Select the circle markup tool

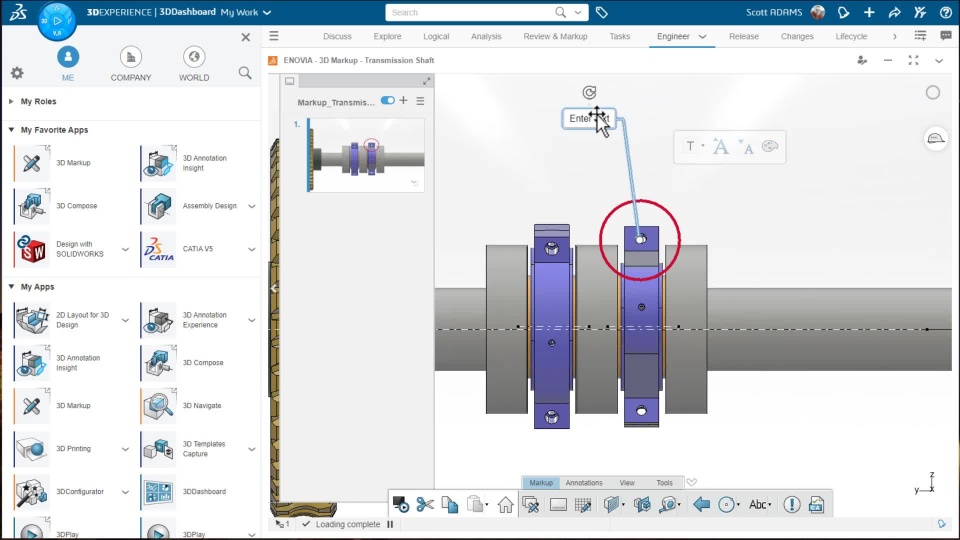[x=726, y=504]
